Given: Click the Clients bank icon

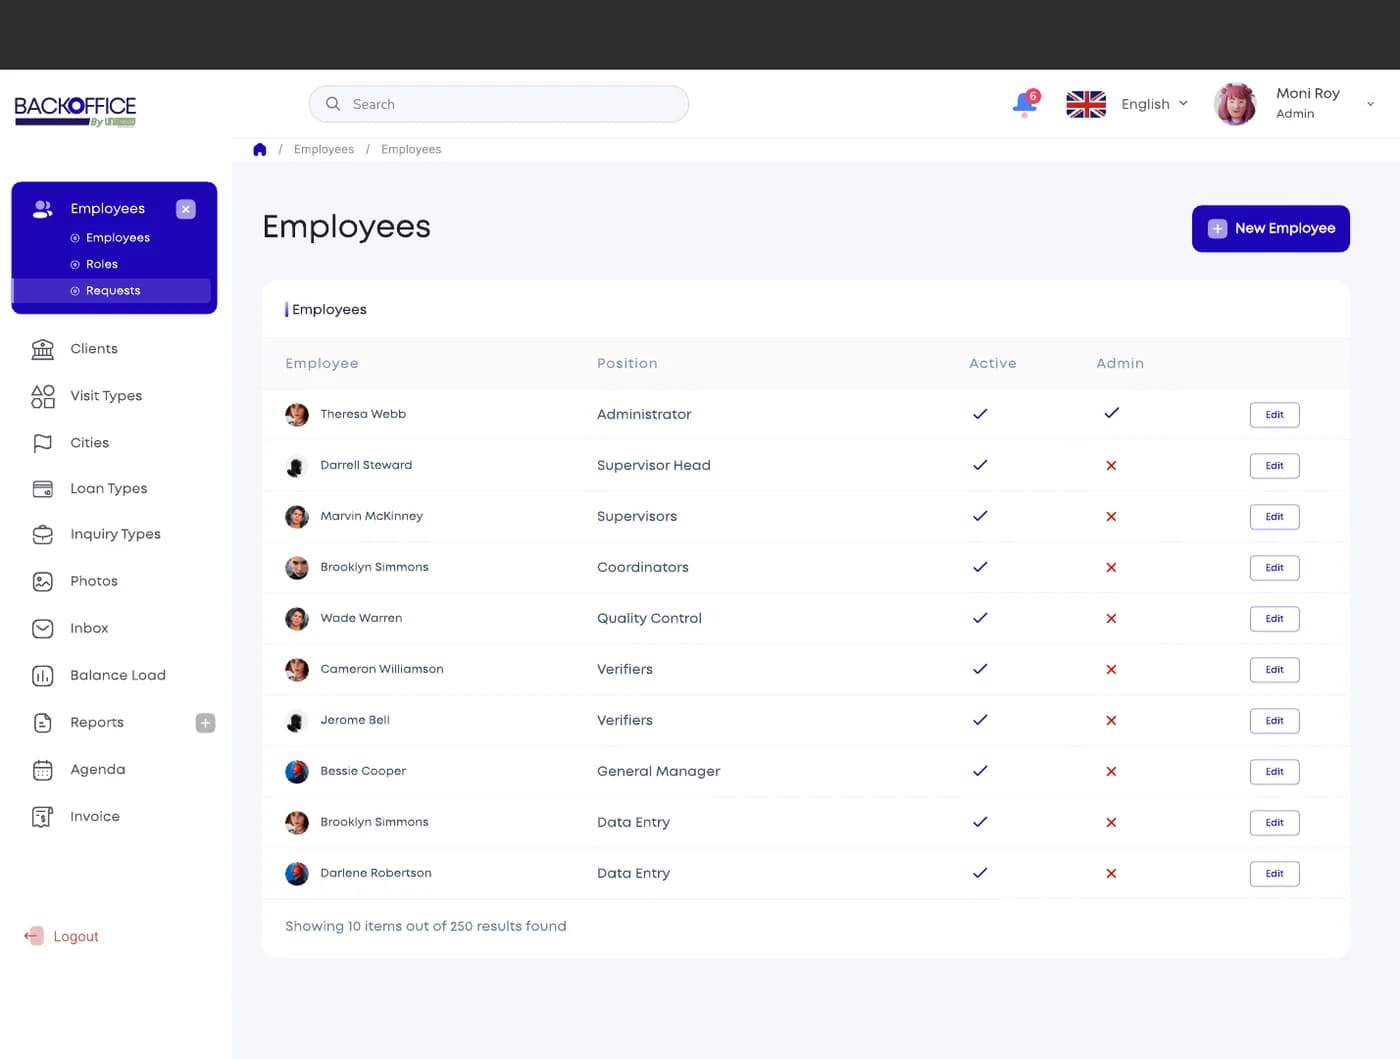Looking at the screenshot, I should (x=42, y=349).
